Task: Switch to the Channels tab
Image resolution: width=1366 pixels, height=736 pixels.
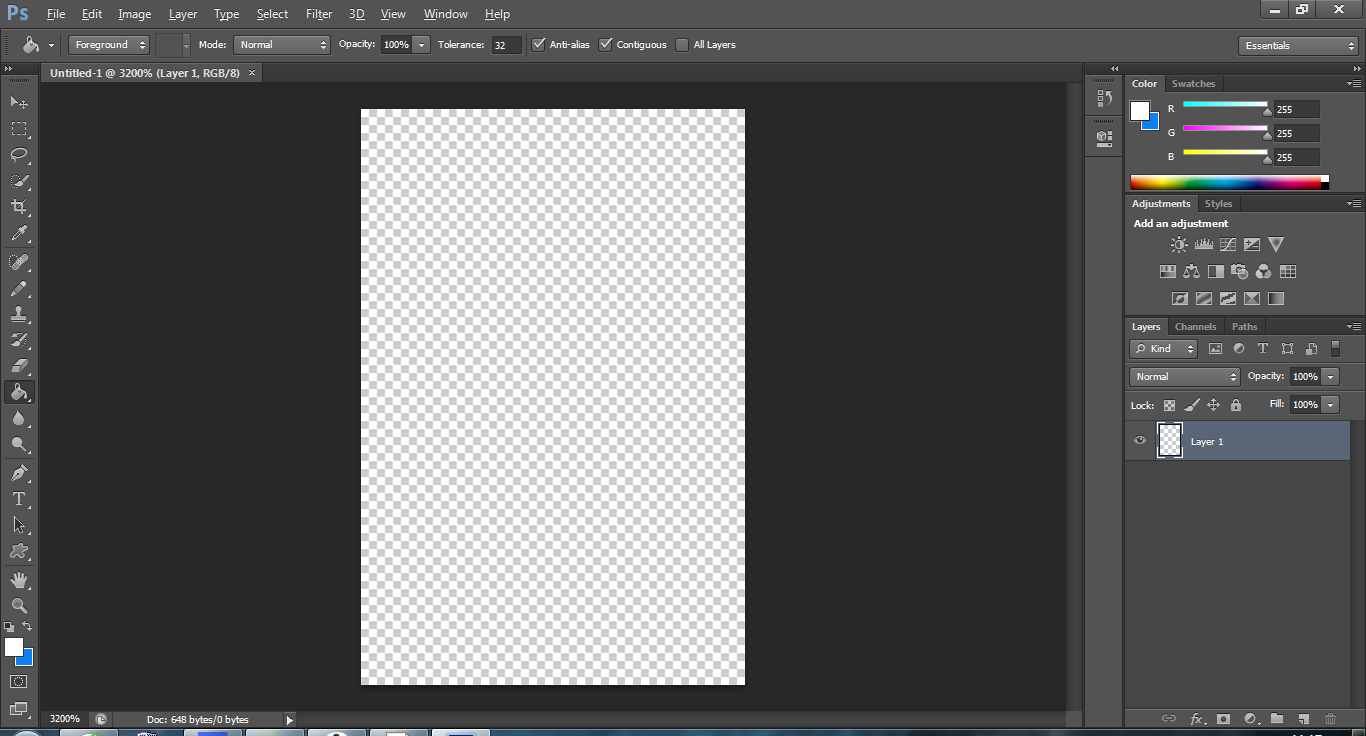Action: tap(1195, 327)
